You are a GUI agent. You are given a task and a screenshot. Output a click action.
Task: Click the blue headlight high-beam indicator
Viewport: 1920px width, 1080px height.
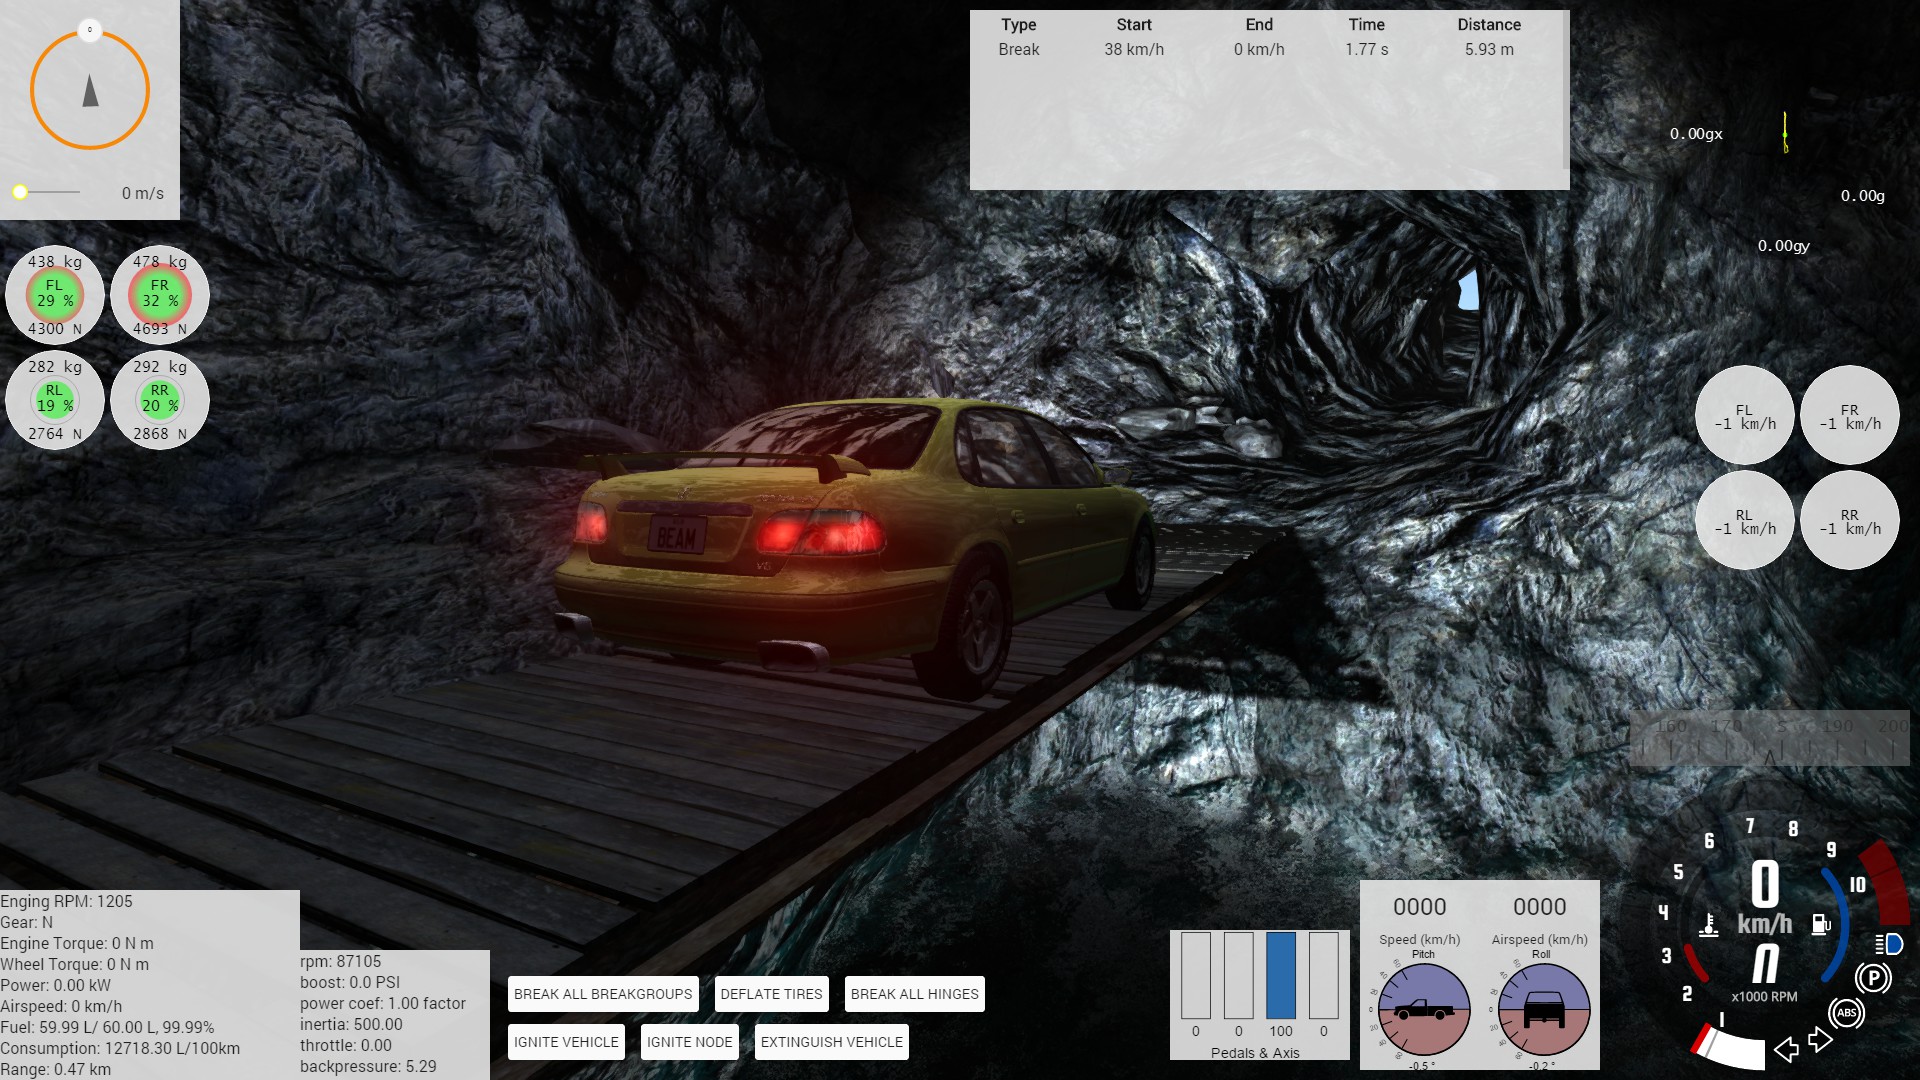[1889, 944]
